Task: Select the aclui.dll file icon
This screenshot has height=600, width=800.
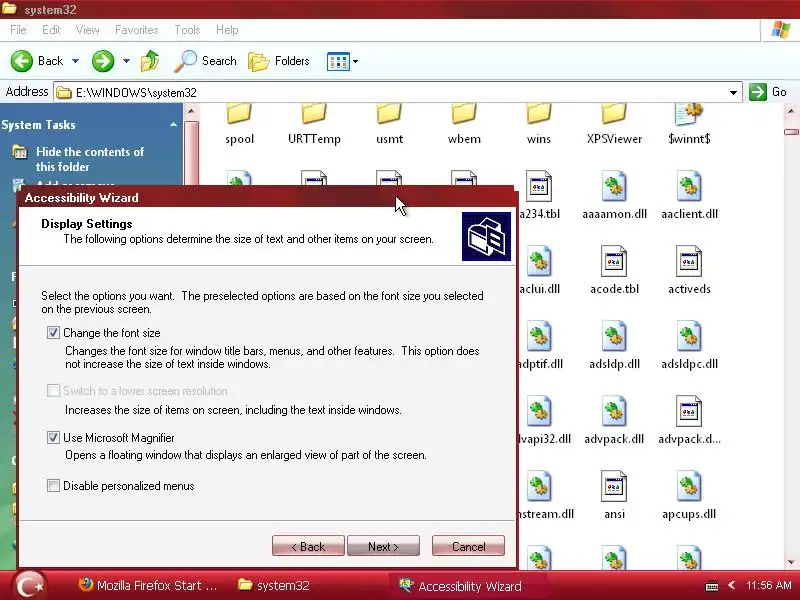Action: (x=539, y=261)
